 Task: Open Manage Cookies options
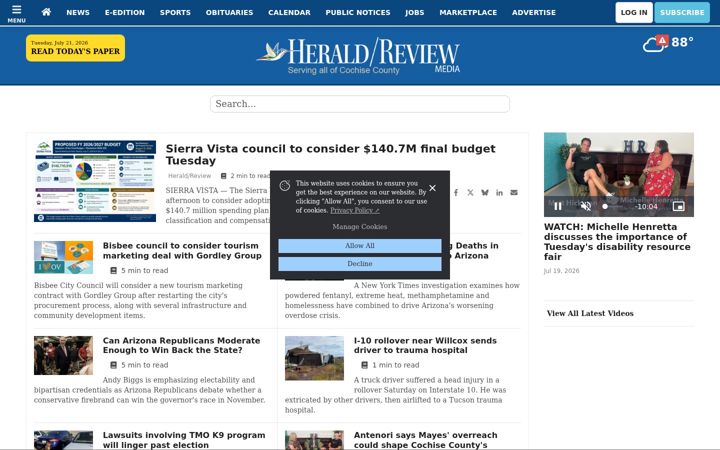tap(360, 227)
